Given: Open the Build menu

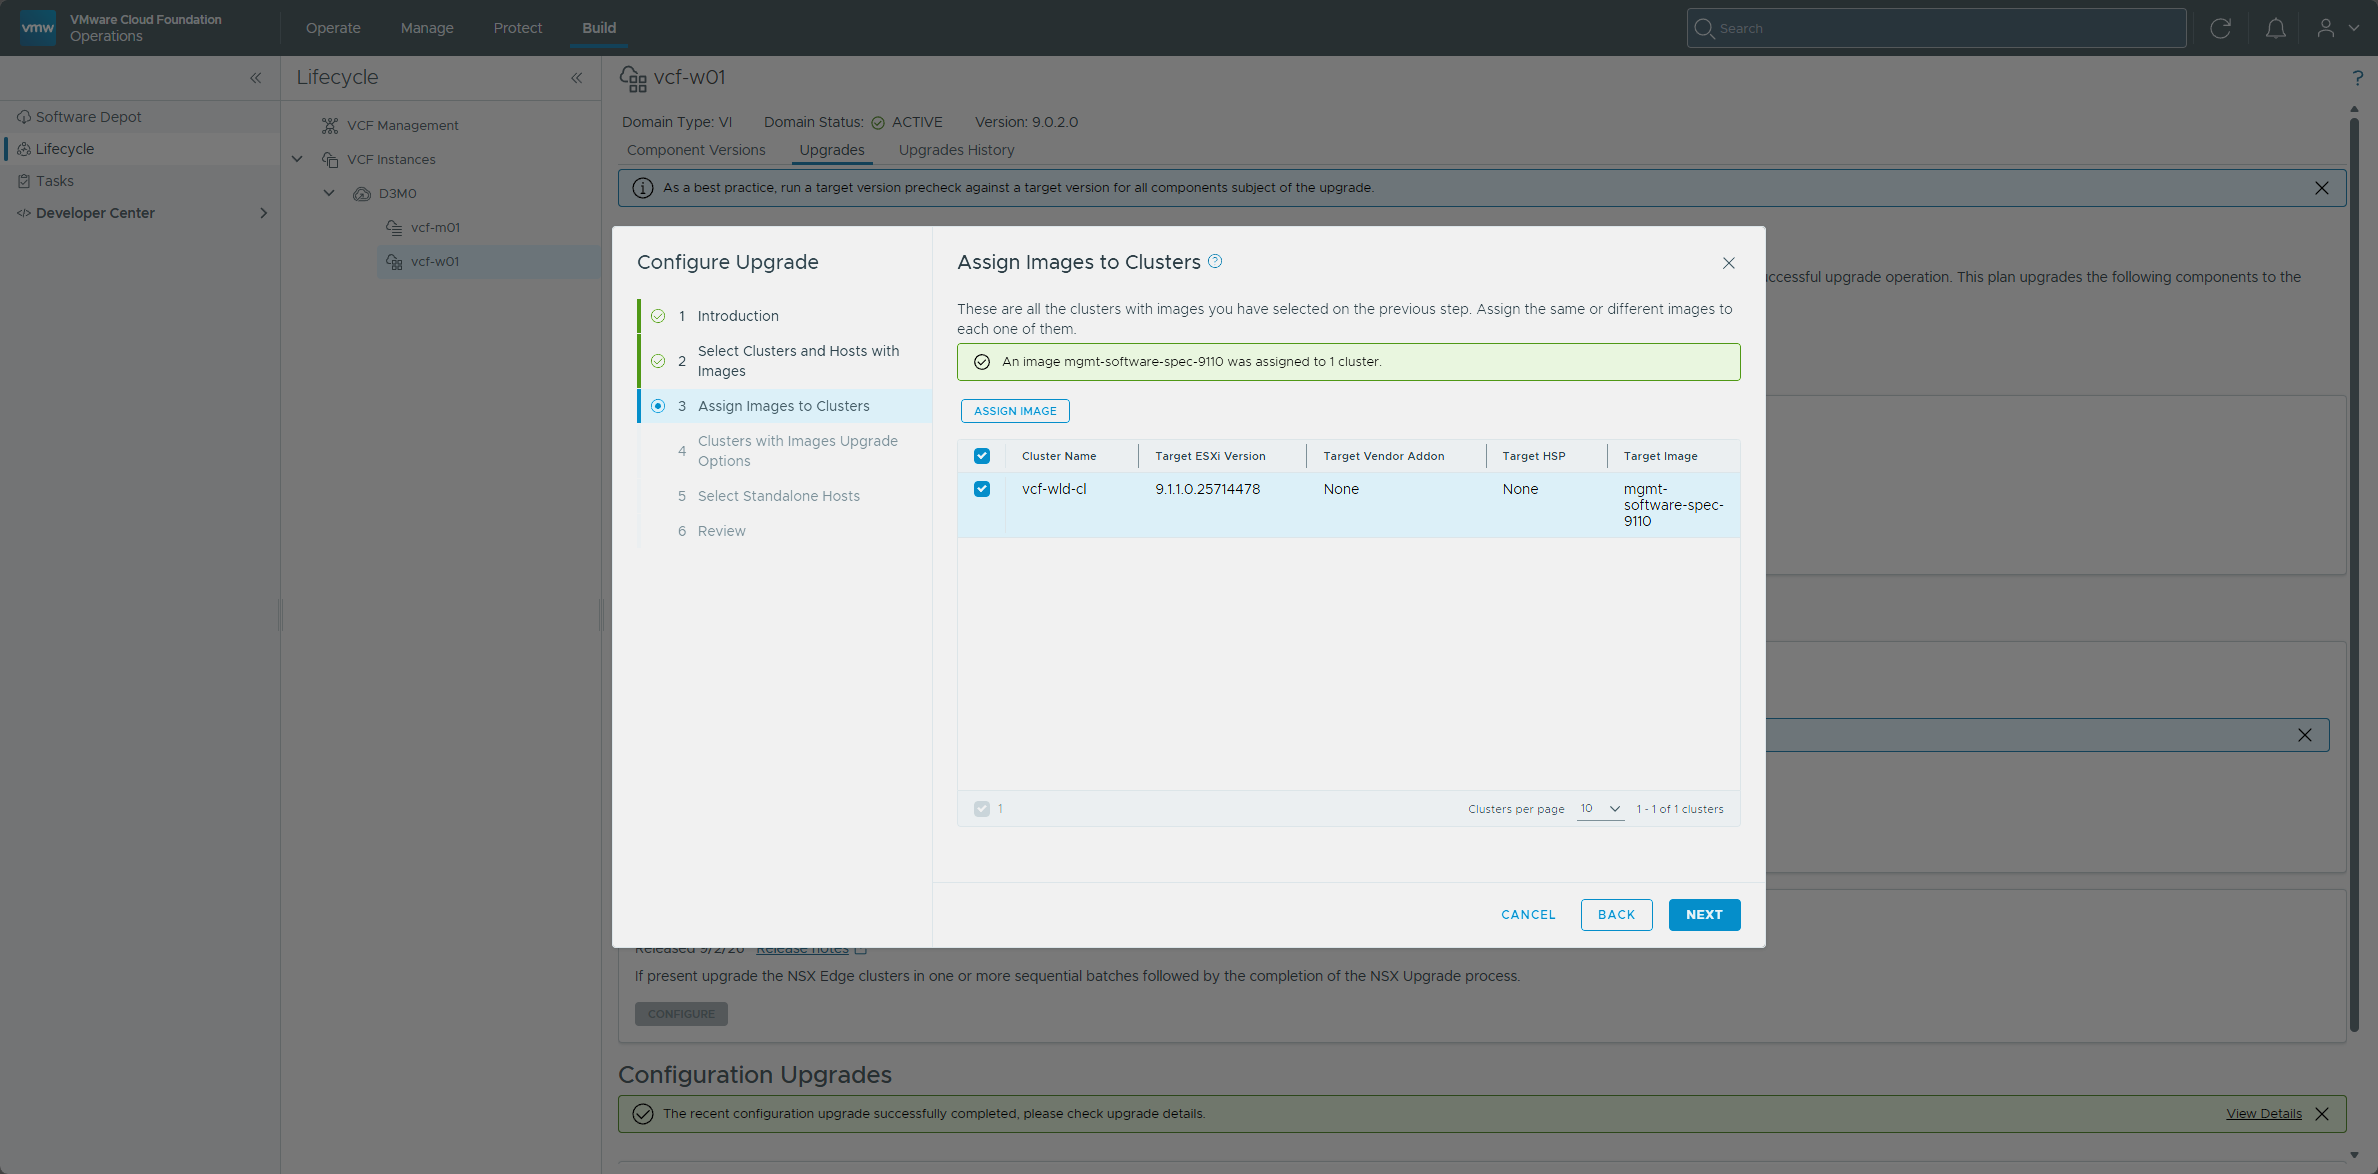Looking at the screenshot, I should point(599,28).
